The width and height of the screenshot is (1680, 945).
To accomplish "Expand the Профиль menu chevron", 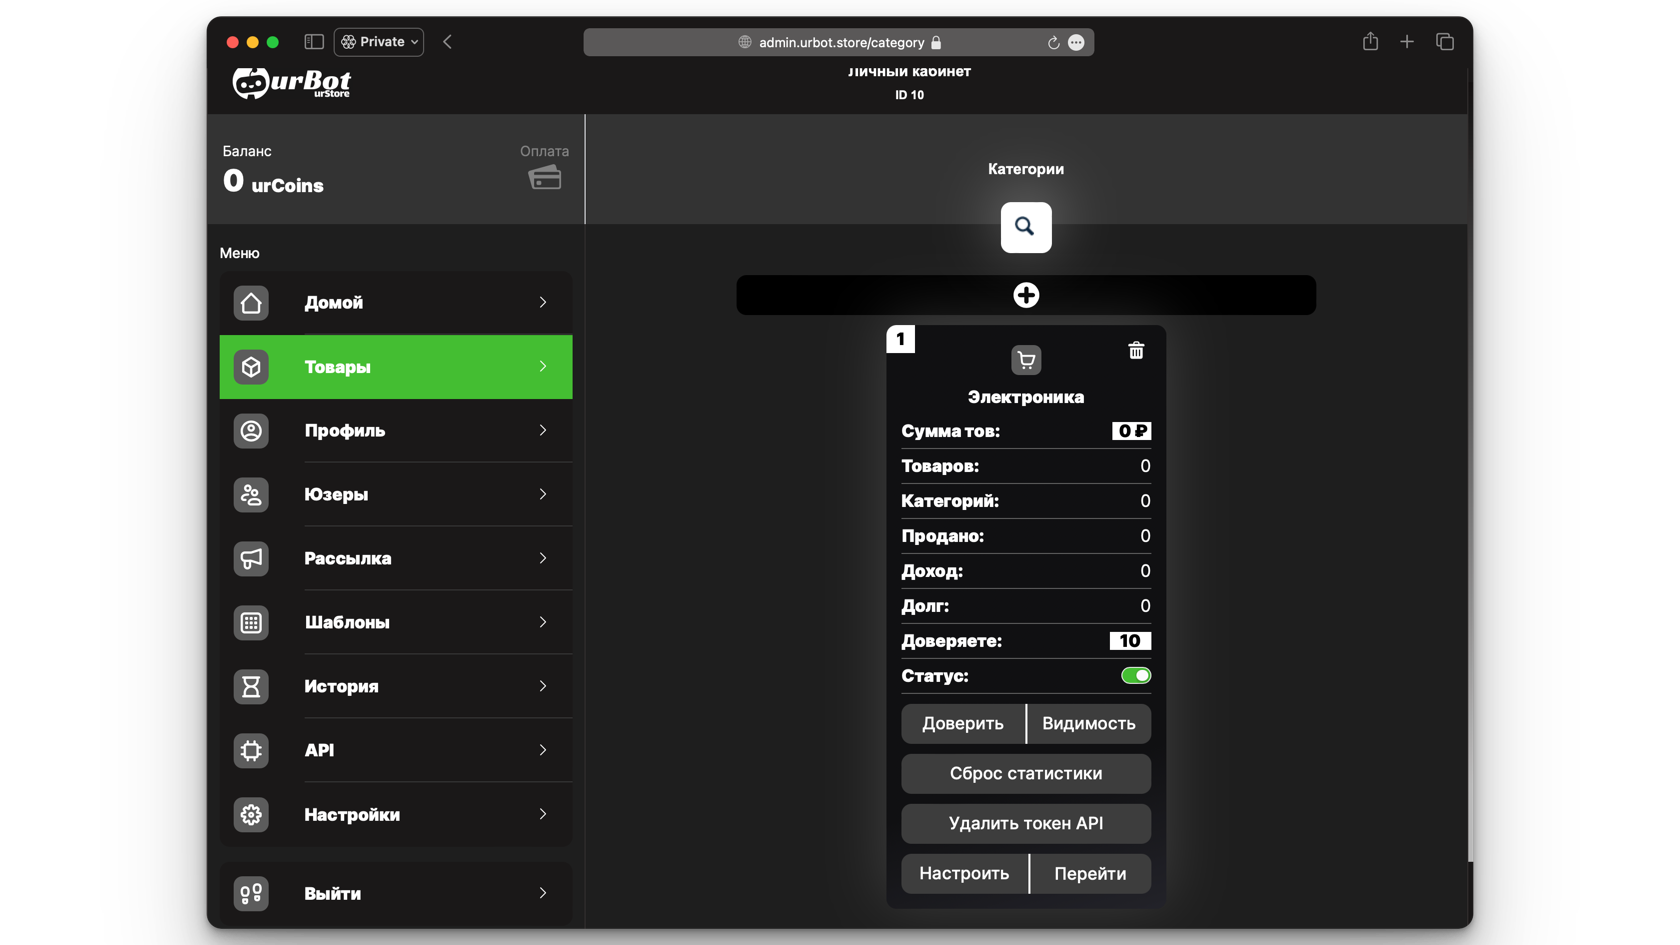I will point(543,430).
